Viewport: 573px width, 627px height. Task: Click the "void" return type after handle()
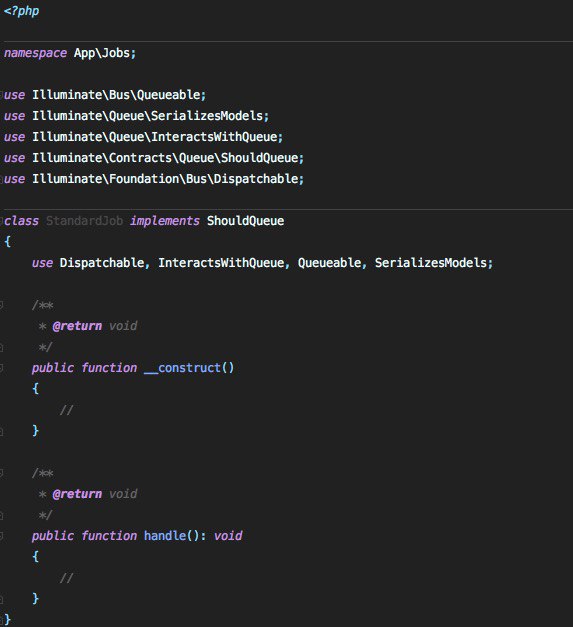[x=228, y=536]
